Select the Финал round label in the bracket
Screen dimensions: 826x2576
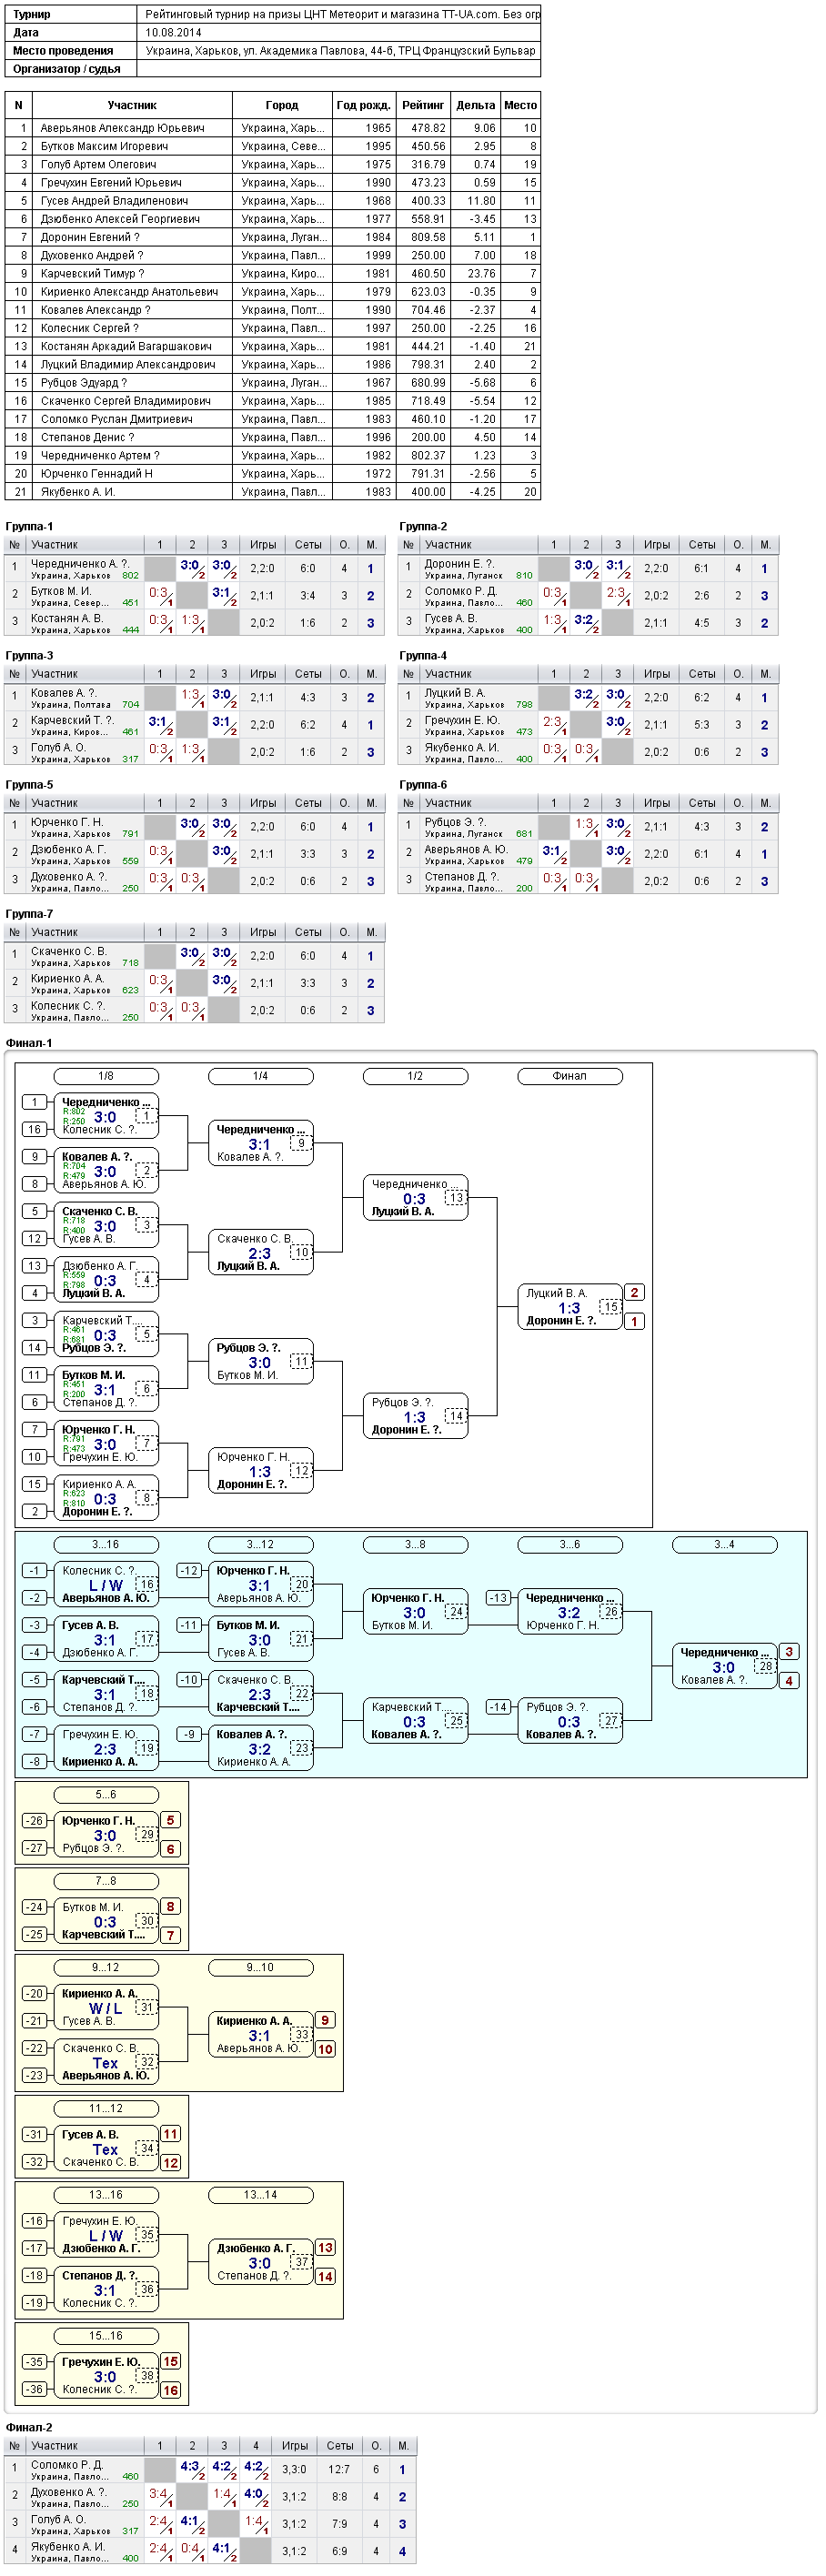(x=570, y=1076)
